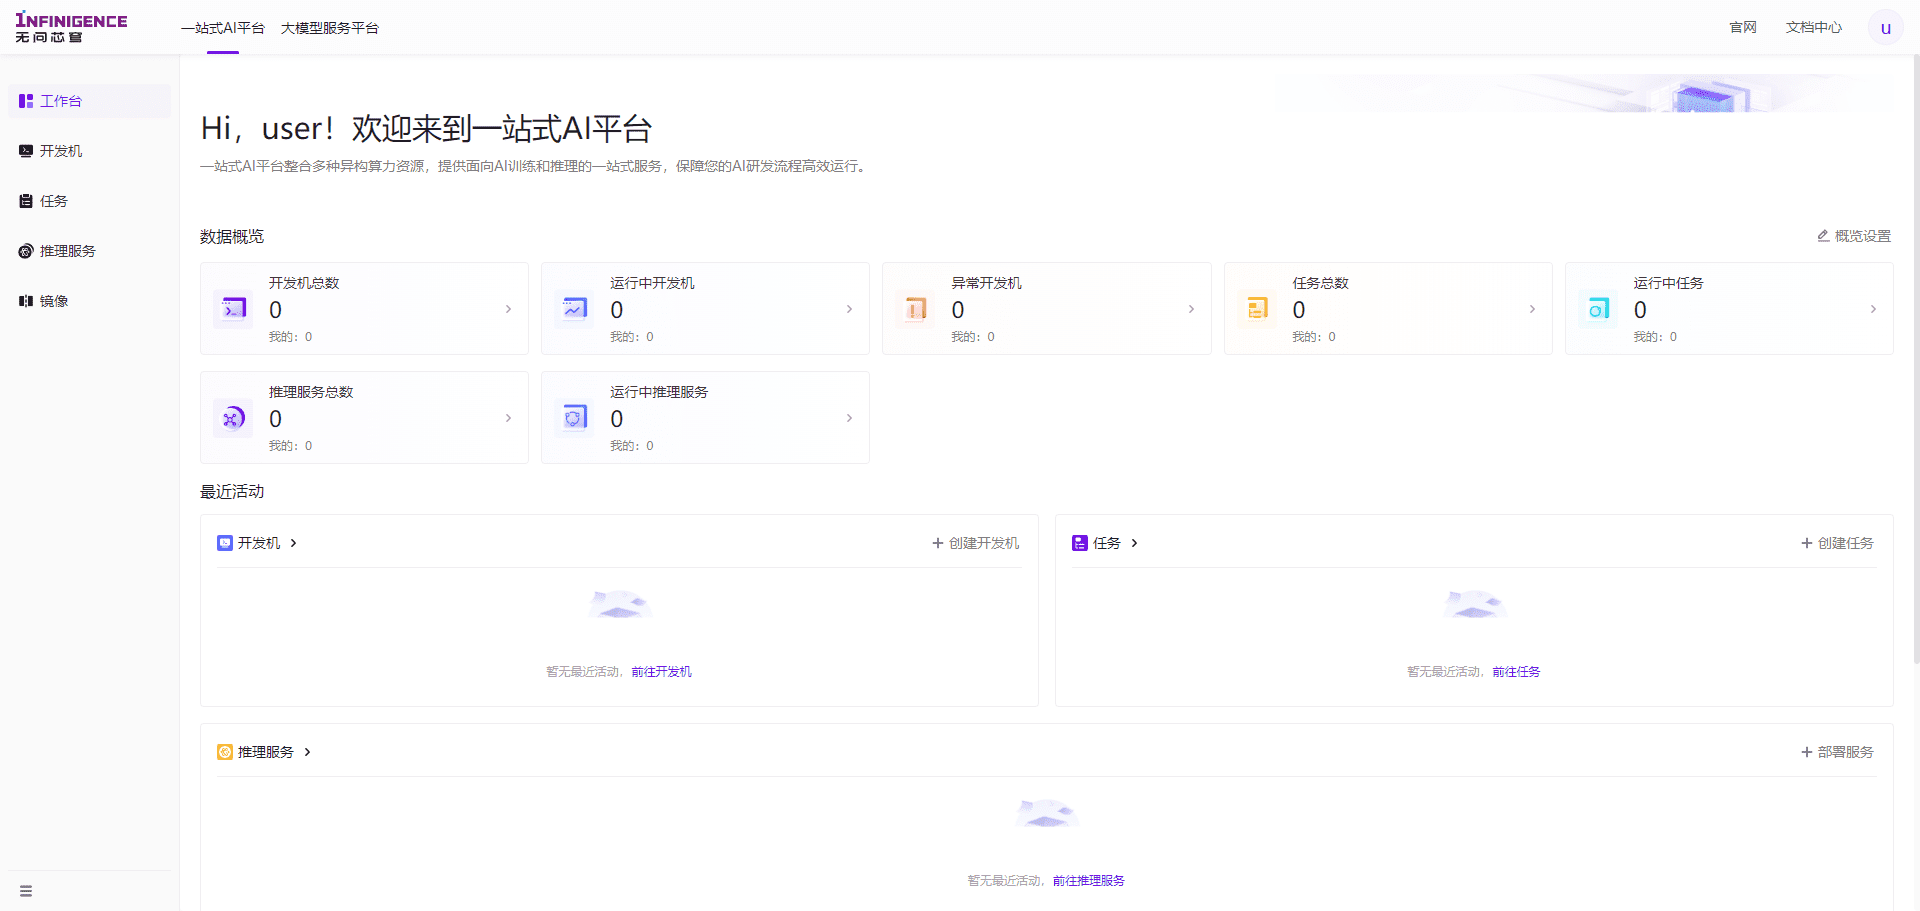The image size is (1920, 911).
Task: Click the 运行中推理服务 card icon
Action: (x=574, y=418)
